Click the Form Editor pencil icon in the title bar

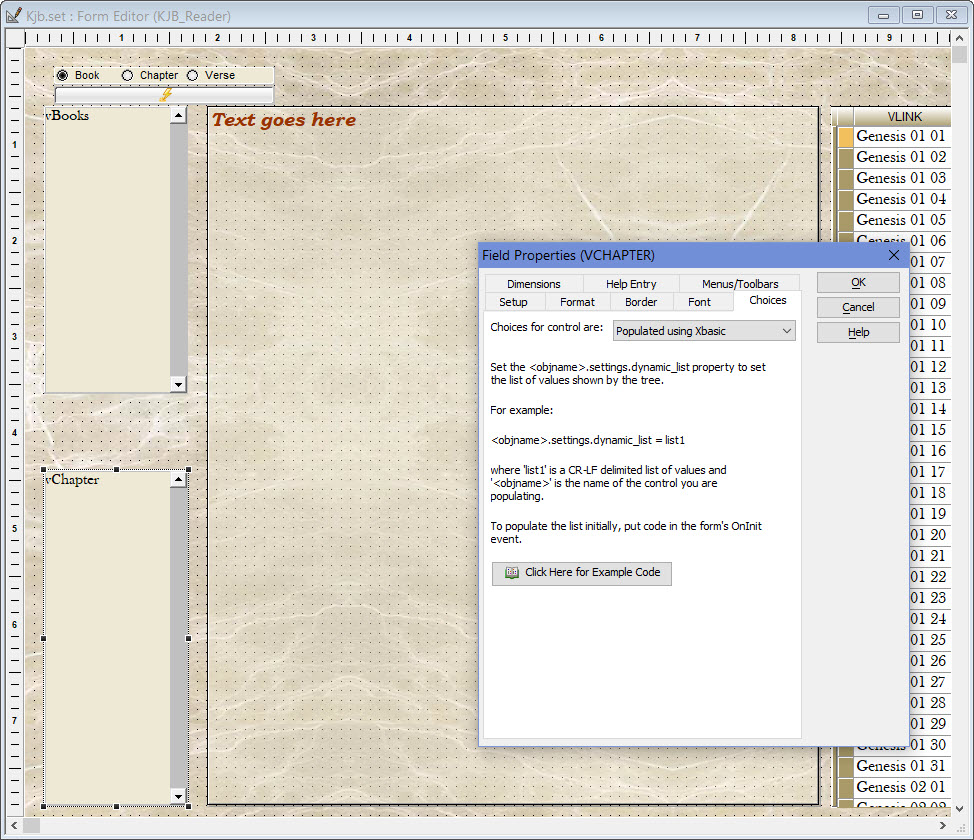pyautogui.click(x=14, y=14)
